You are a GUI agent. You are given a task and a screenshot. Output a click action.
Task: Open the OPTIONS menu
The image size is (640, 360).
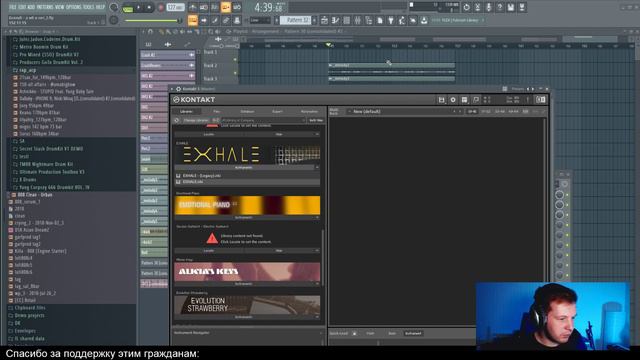(74, 7)
